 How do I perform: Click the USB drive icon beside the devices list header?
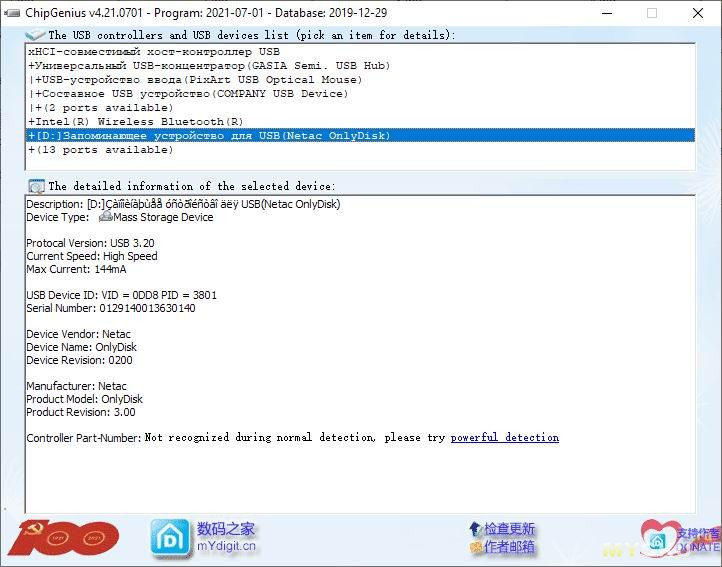pos(35,35)
